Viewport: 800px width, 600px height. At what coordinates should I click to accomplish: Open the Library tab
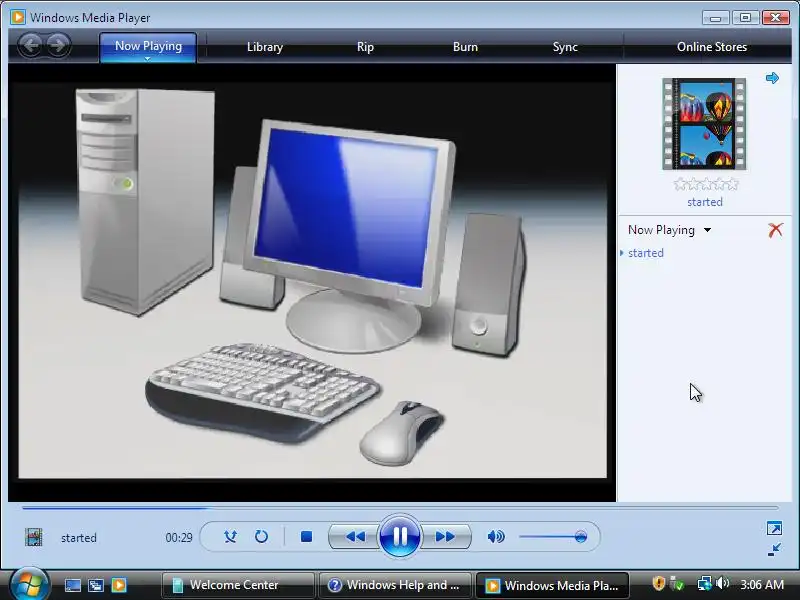point(265,47)
